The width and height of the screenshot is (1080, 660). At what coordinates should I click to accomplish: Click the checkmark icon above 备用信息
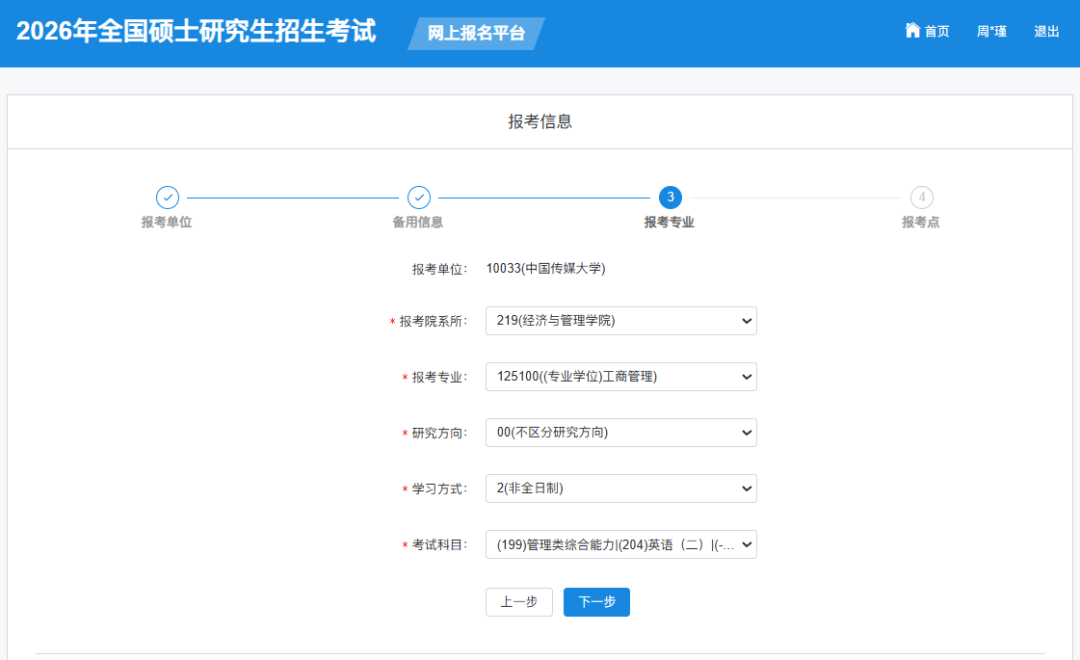tap(419, 197)
